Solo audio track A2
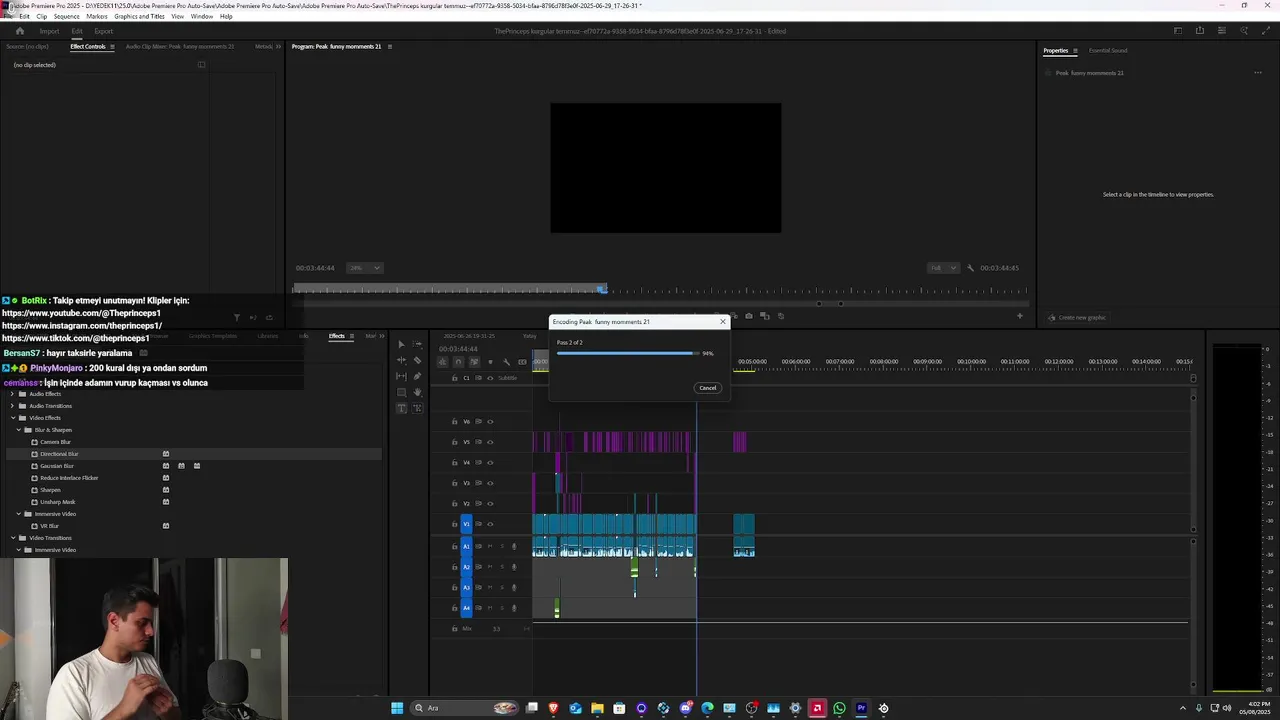1280x720 pixels. (x=502, y=567)
